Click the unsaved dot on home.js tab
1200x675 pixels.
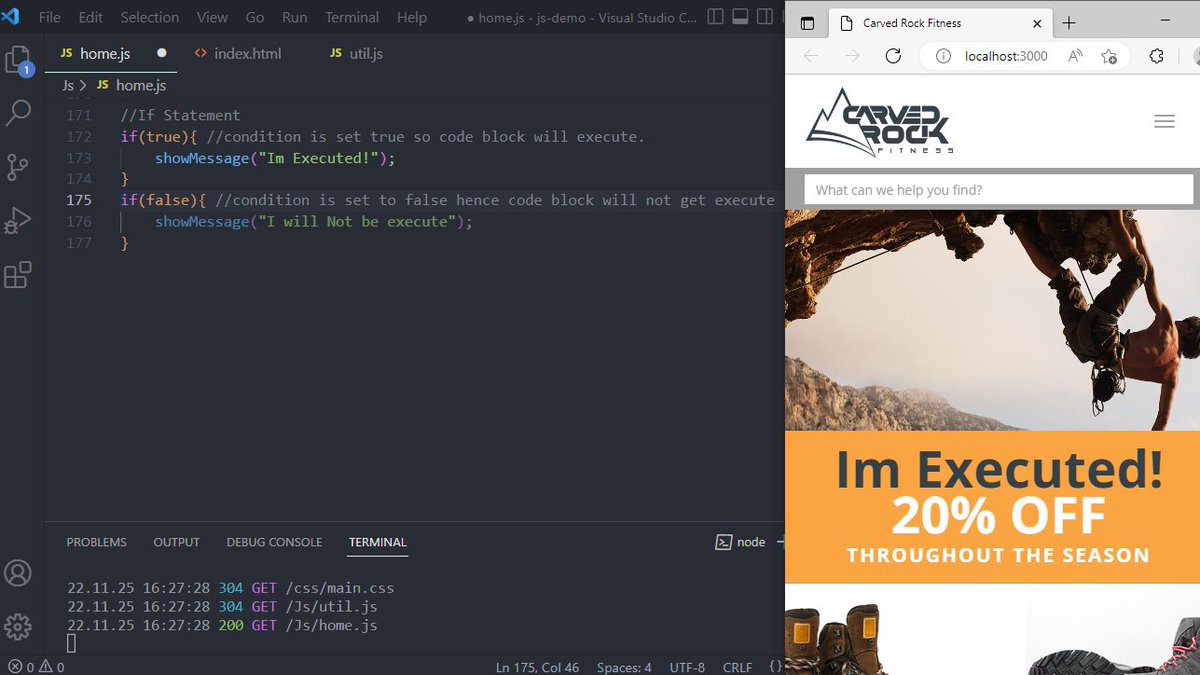(161, 53)
